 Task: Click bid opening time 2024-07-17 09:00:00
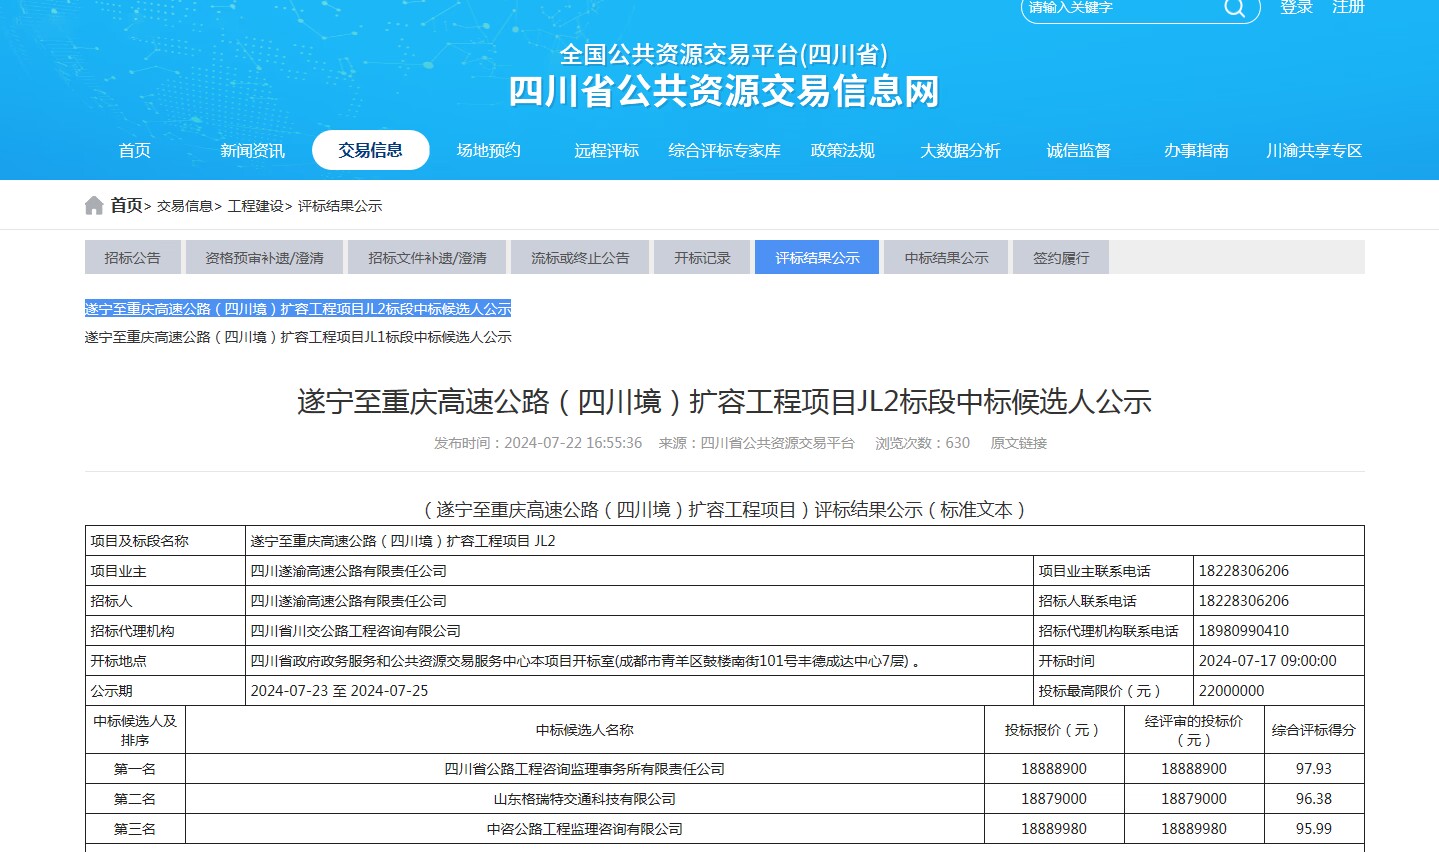pyautogui.click(x=1267, y=661)
